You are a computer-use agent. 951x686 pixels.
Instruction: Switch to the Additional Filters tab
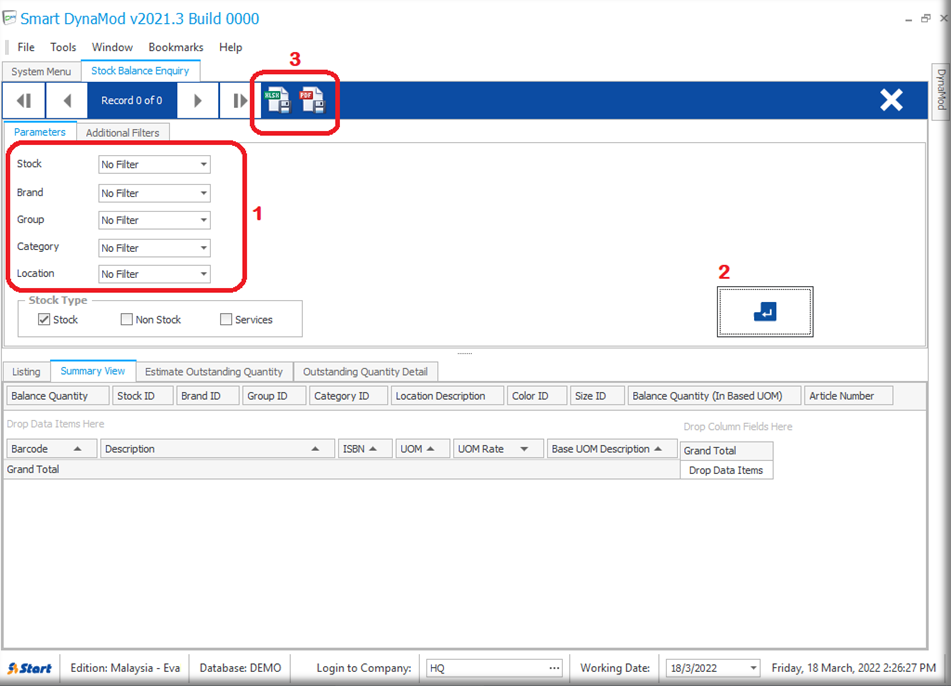[122, 132]
